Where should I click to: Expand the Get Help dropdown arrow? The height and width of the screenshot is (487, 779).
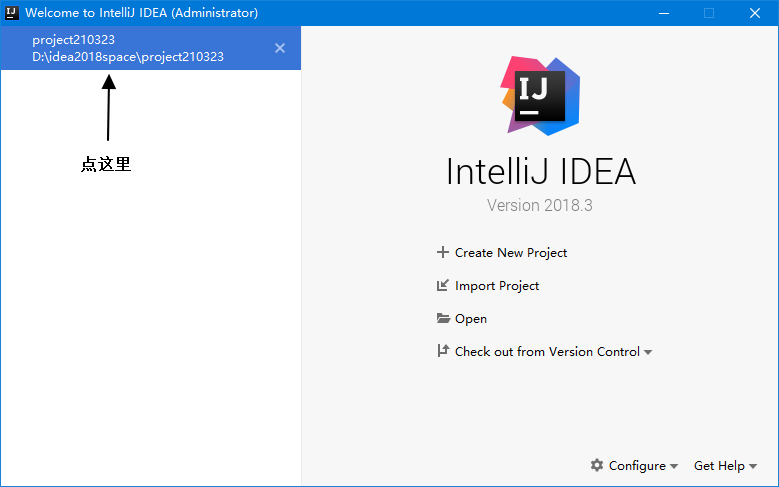click(x=753, y=467)
